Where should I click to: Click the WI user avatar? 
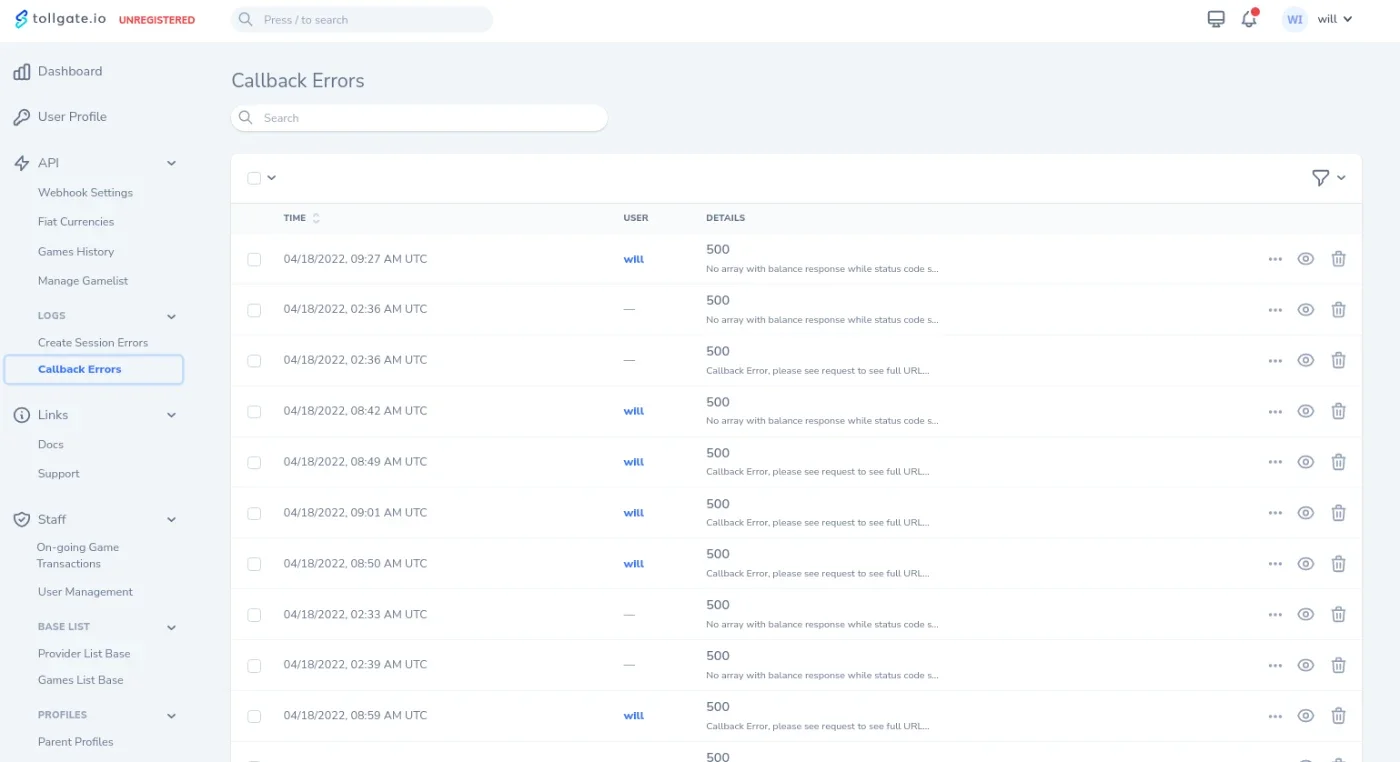(1295, 19)
